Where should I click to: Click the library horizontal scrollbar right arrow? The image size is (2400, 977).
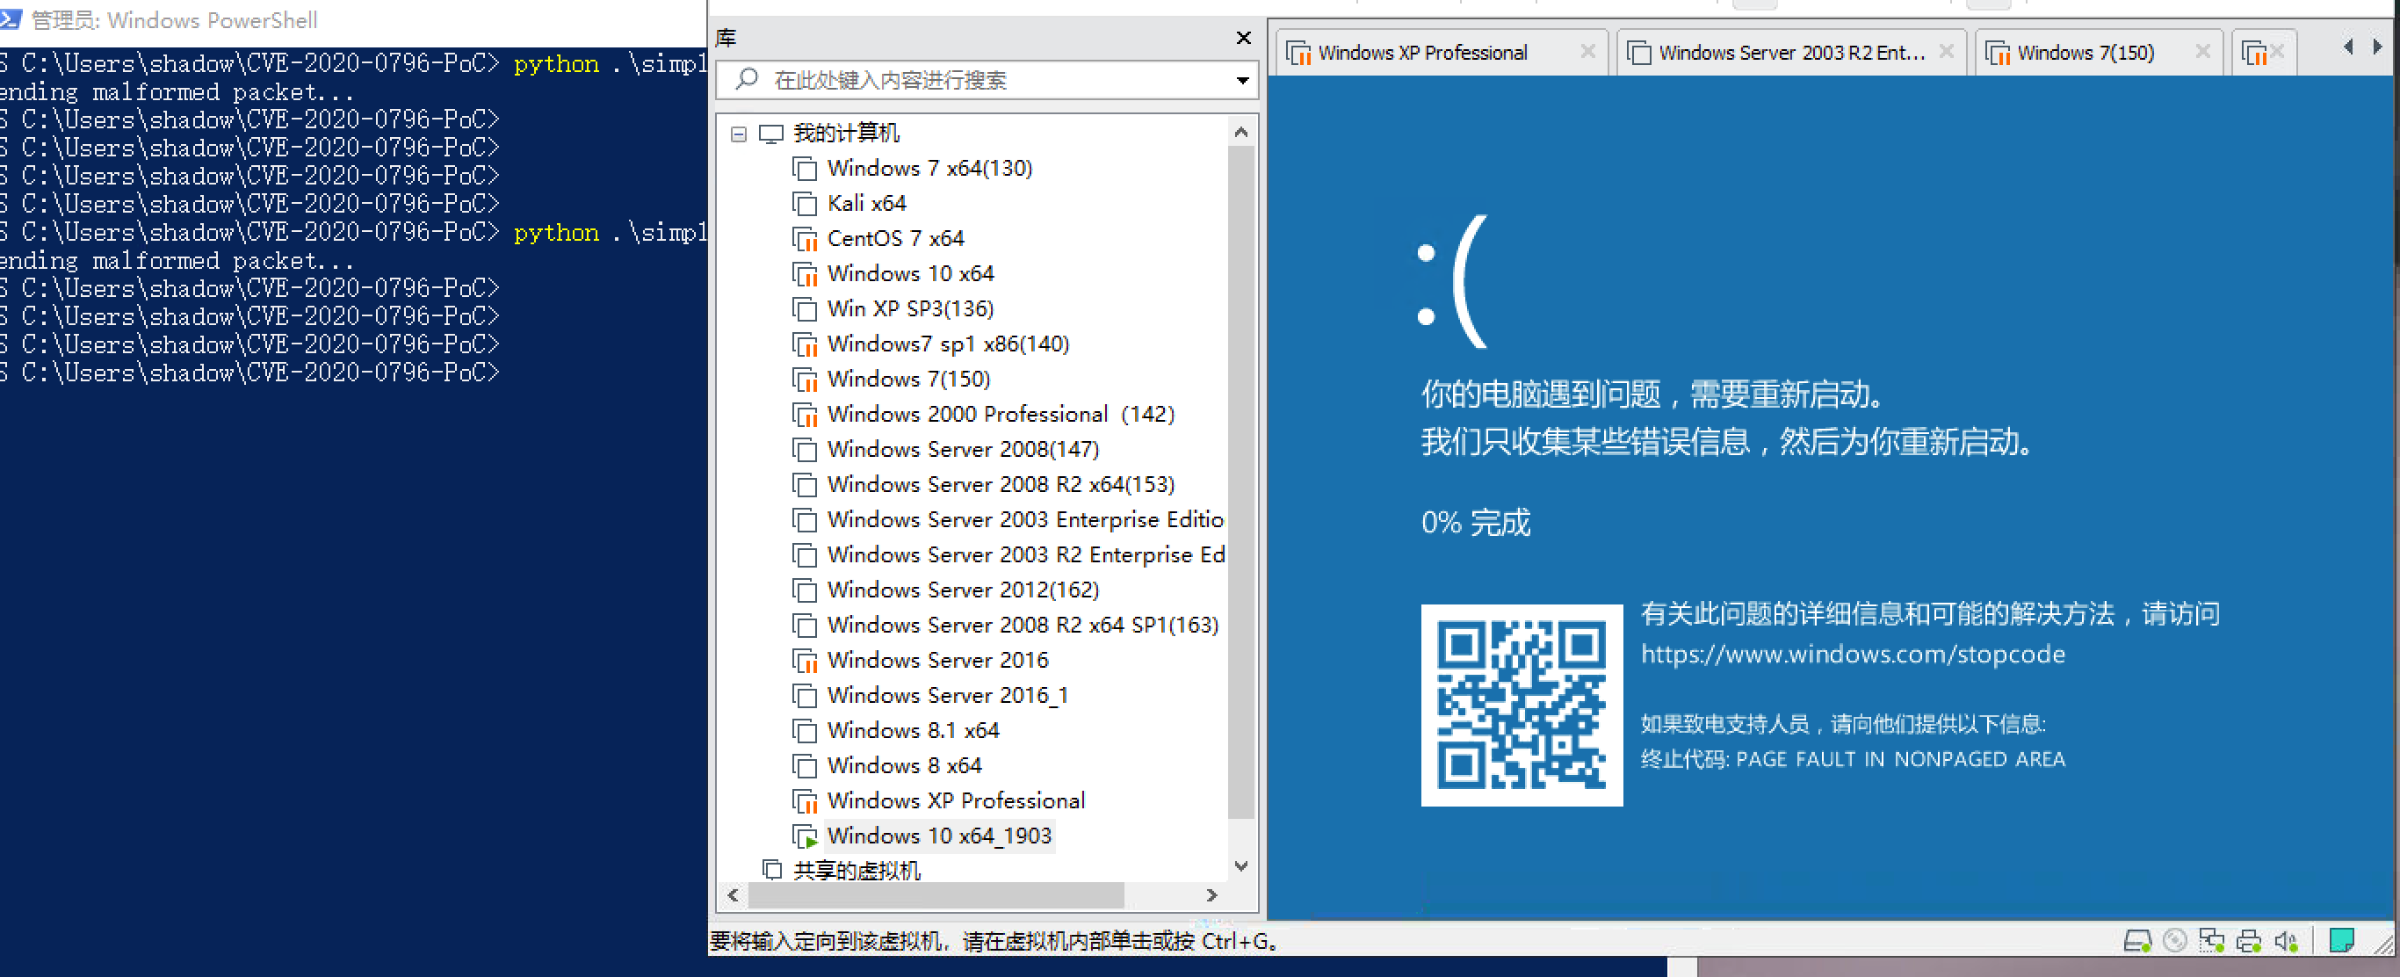1212,895
